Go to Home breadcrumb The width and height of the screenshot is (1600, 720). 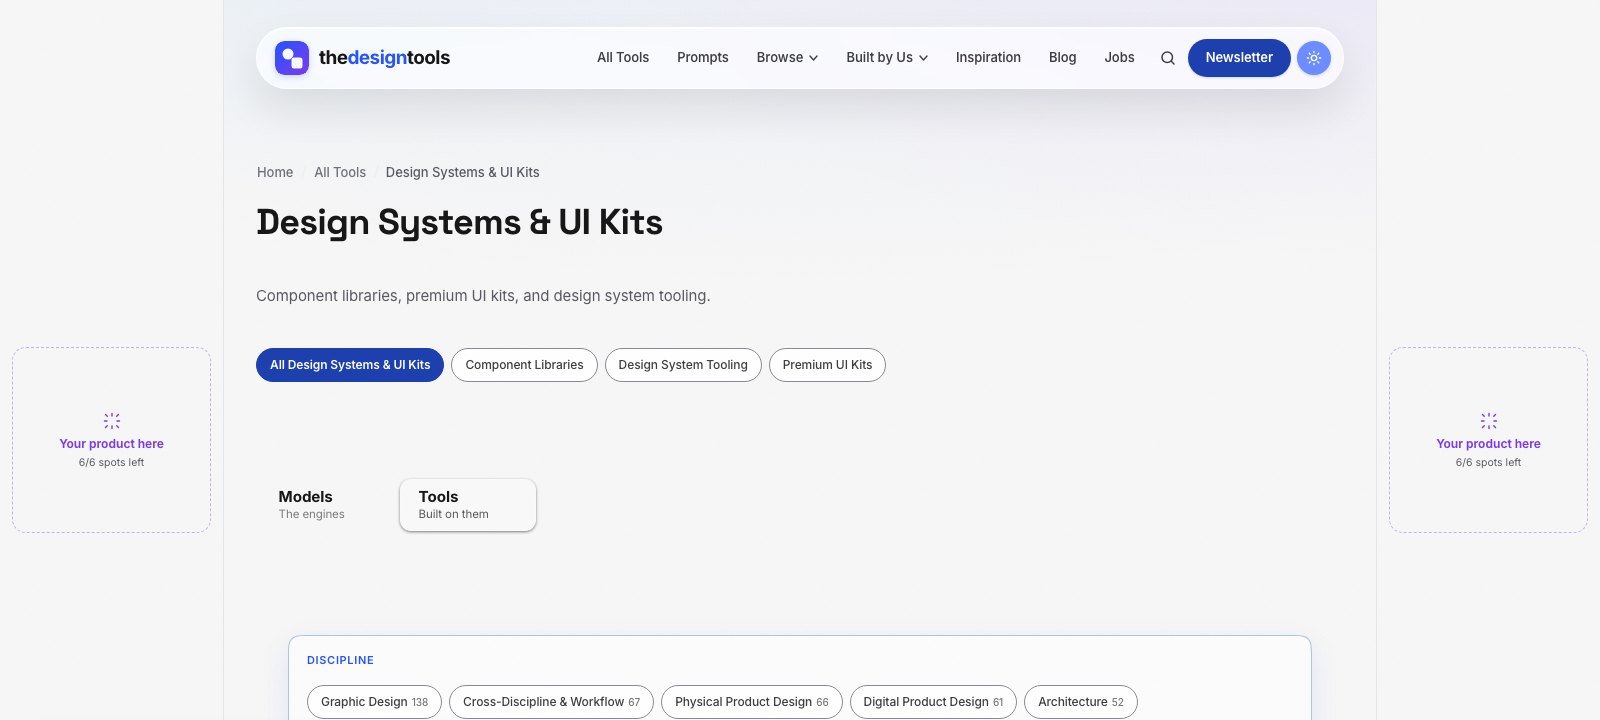point(275,172)
